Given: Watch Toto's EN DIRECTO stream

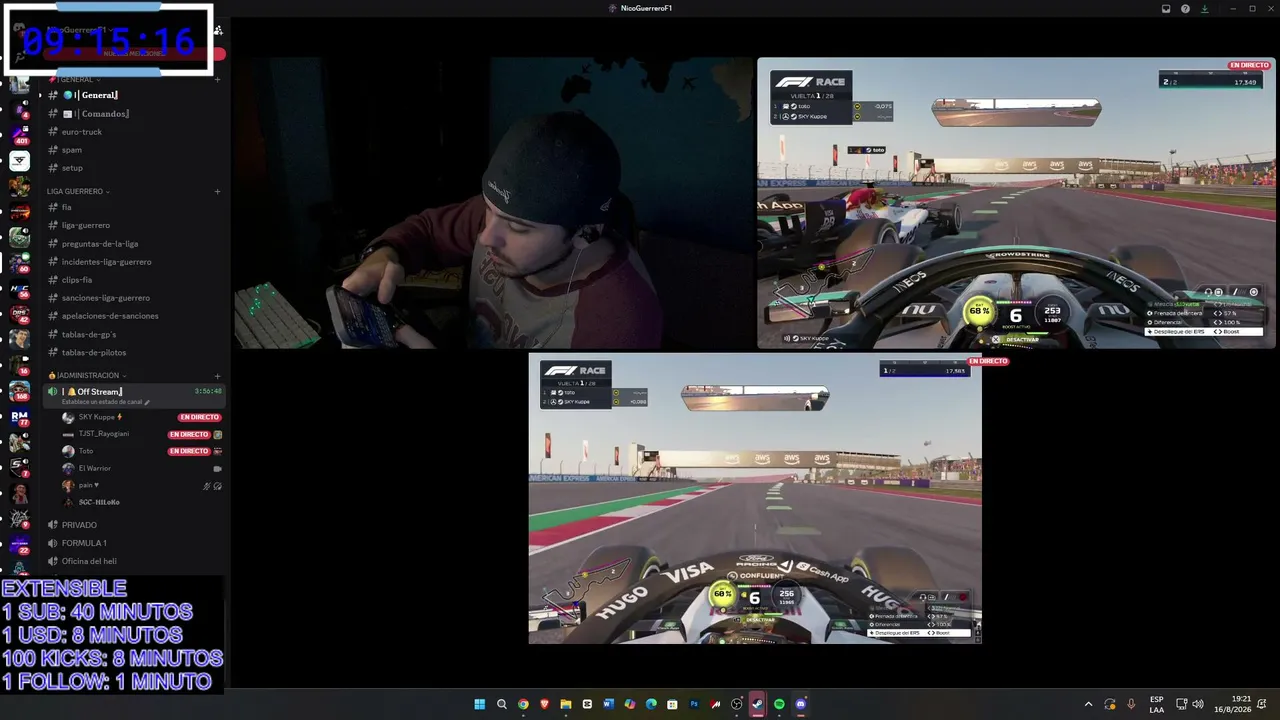Looking at the screenshot, I should (189, 451).
